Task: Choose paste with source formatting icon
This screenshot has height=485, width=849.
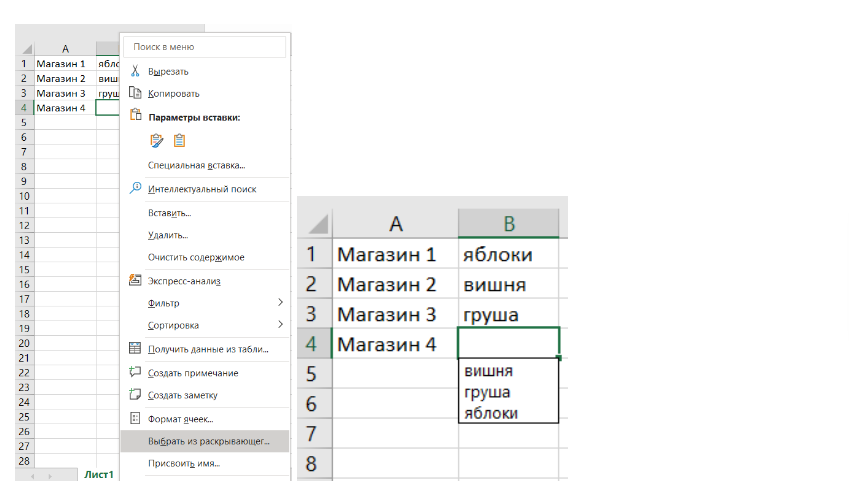Action: [x=156, y=141]
